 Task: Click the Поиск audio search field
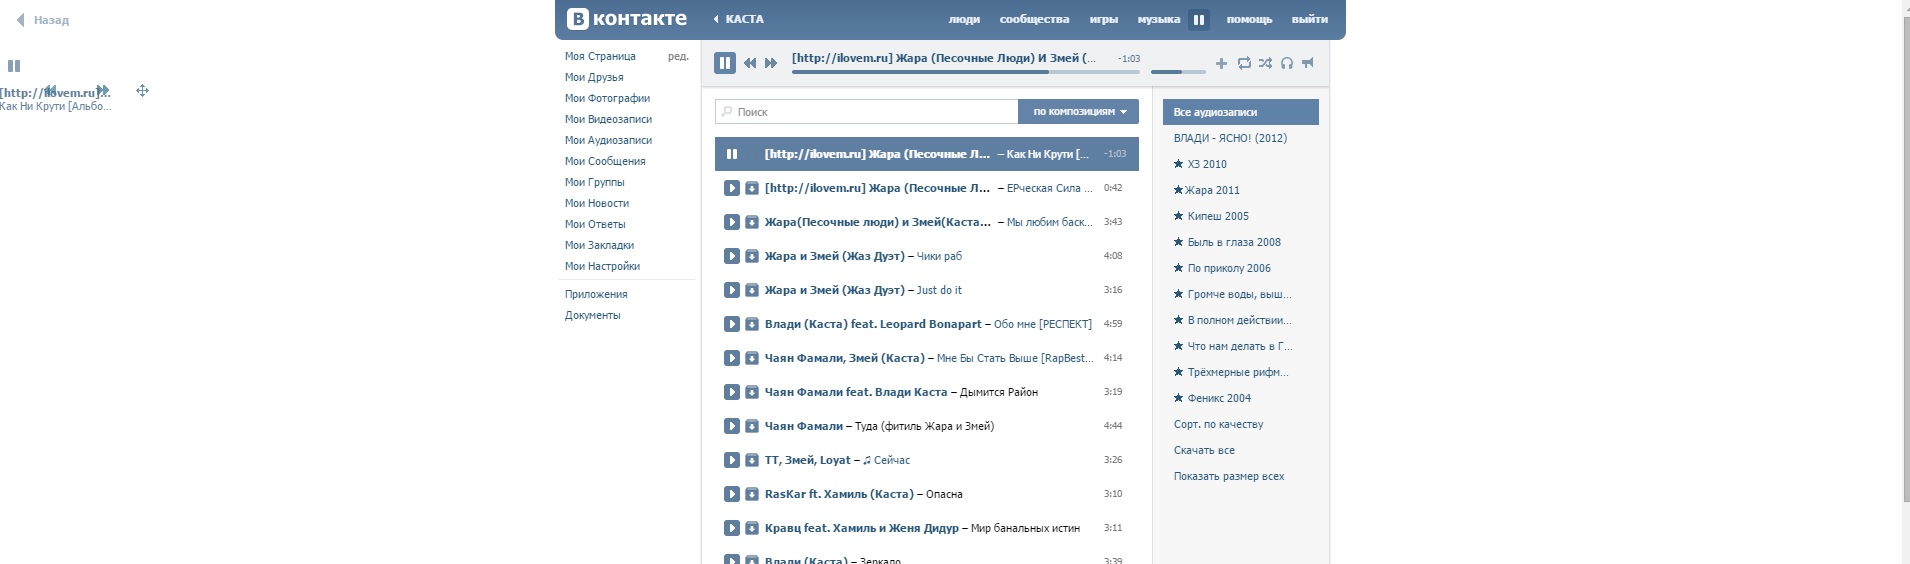pyautogui.click(x=867, y=112)
